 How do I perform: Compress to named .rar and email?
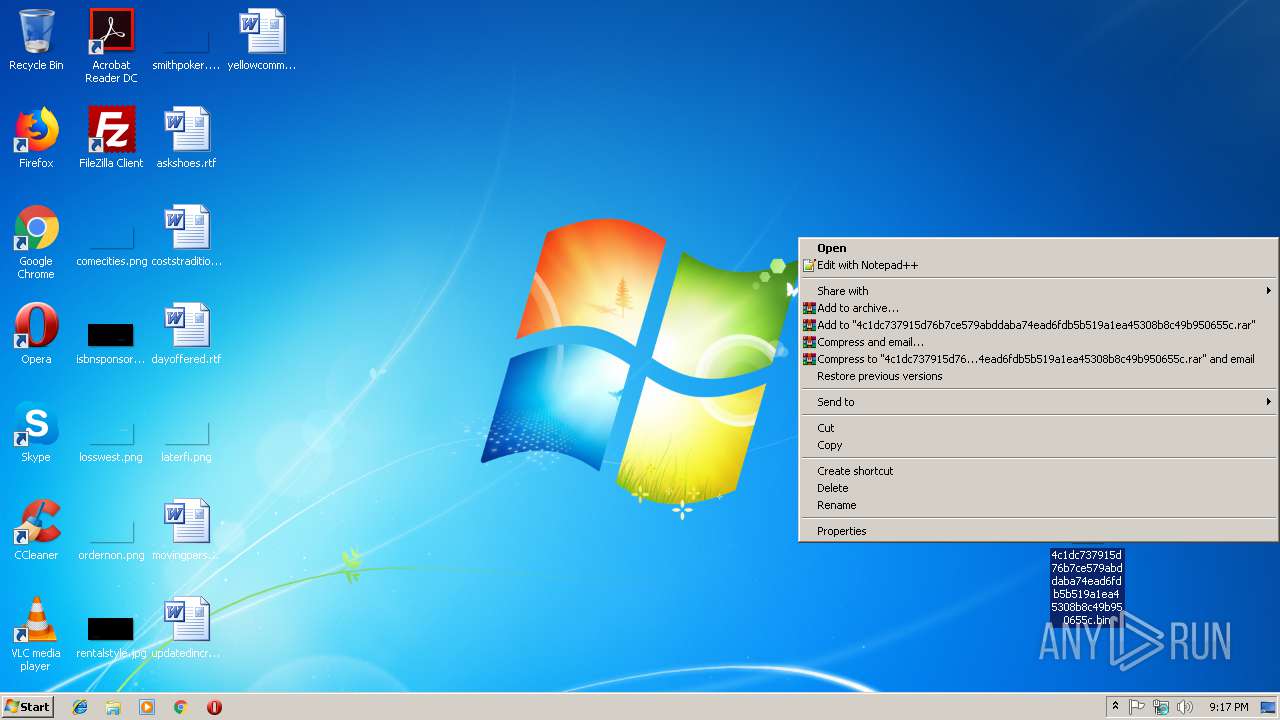coord(1038,359)
